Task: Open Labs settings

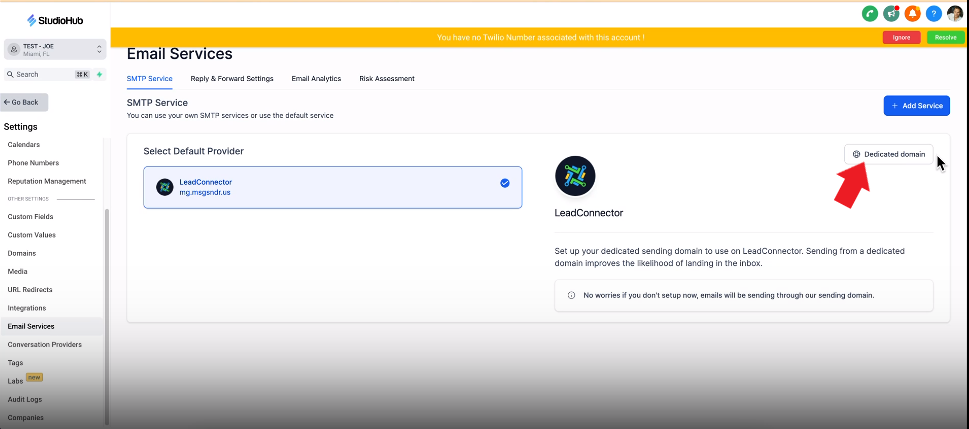Action: click(x=15, y=381)
